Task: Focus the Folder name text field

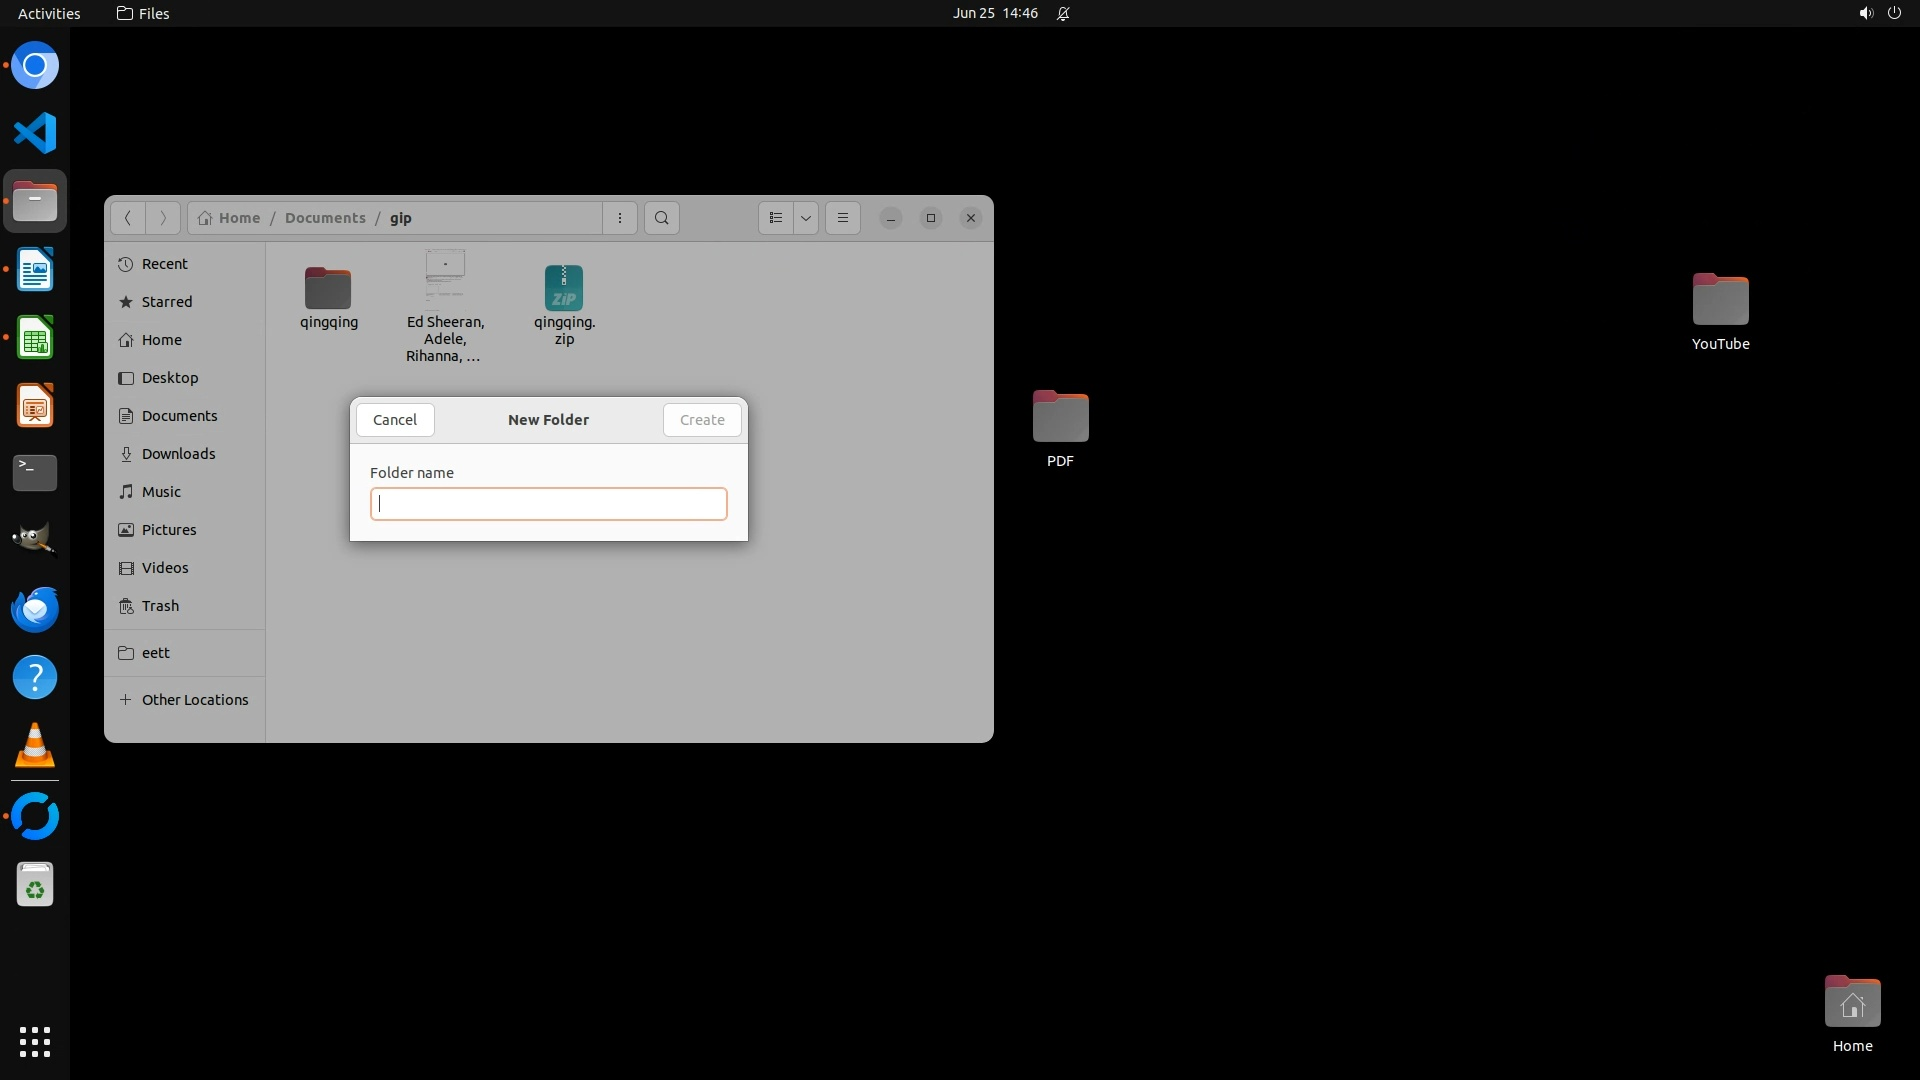Action: (x=548, y=504)
